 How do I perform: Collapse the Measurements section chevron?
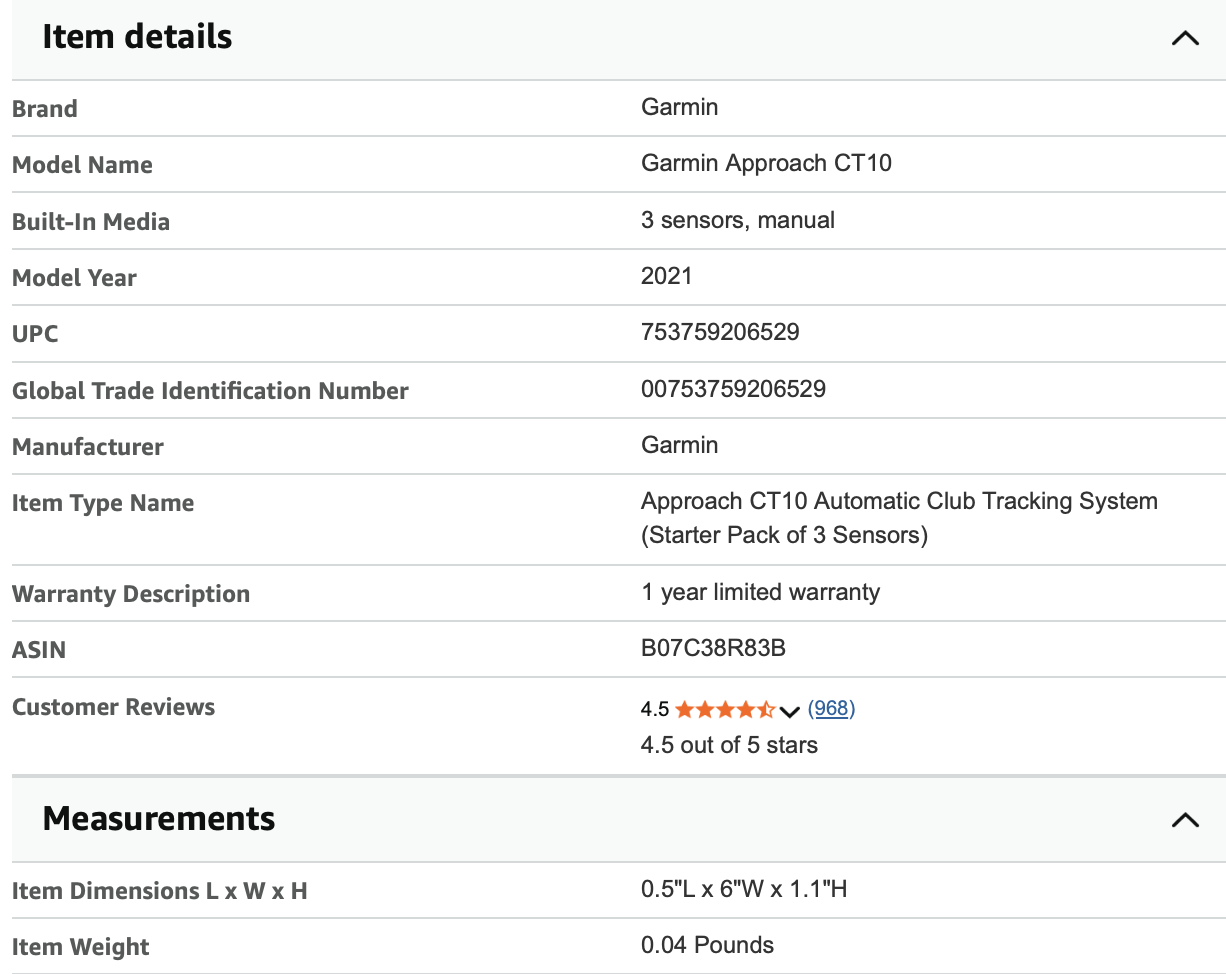tap(1185, 820)
